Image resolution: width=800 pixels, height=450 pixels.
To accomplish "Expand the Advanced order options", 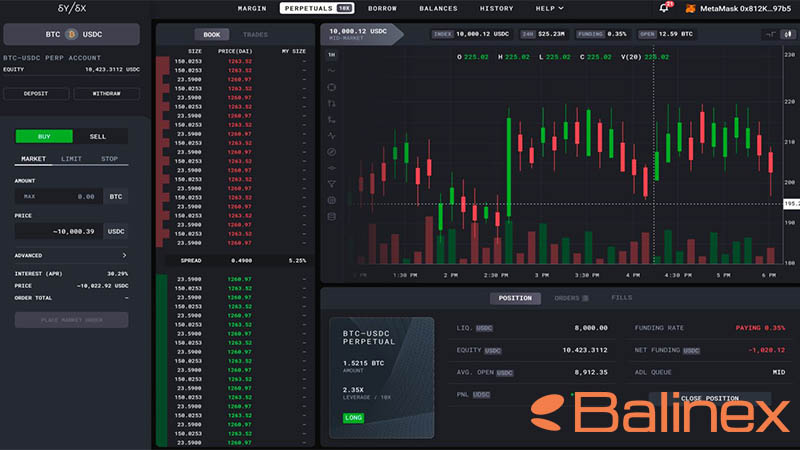I will tap(71, 255).
